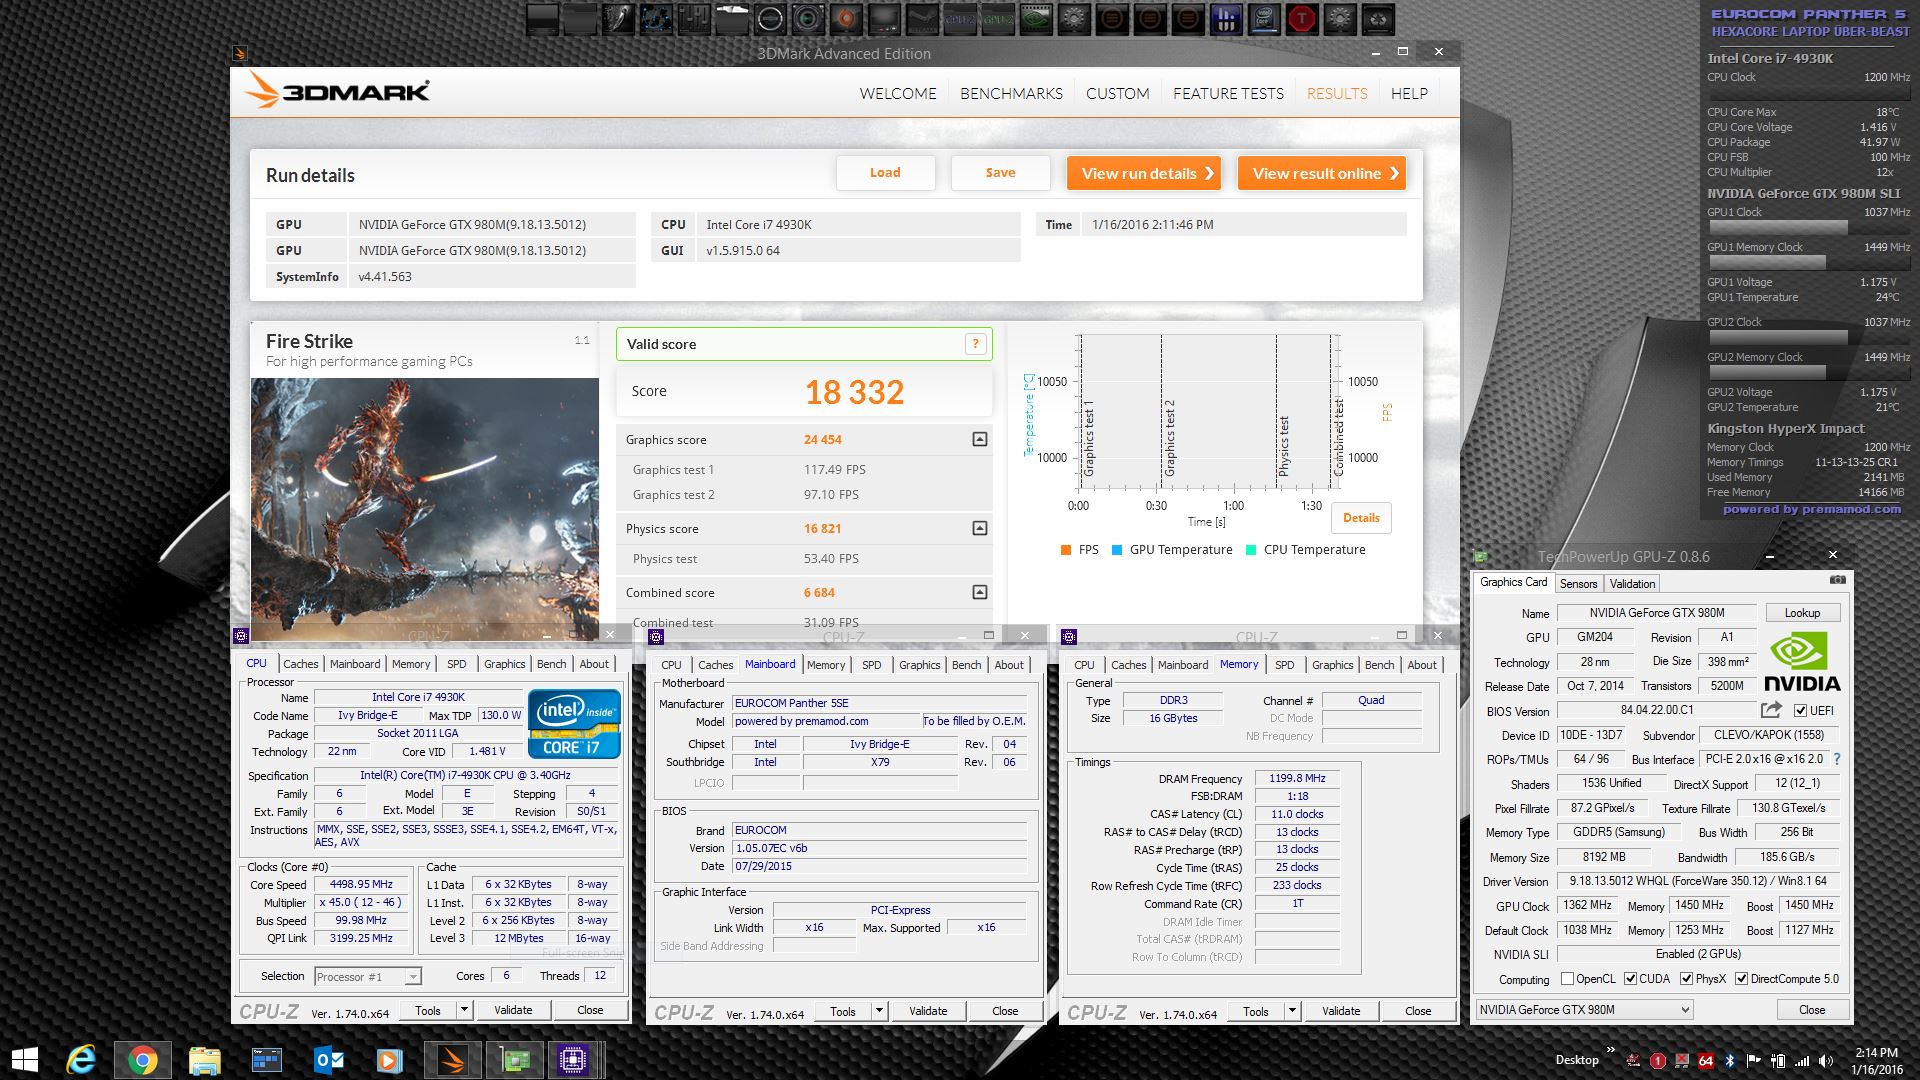Click the volume speaker tray icon
Screen dimensions: 1920x1080
click(1826, 1060)
